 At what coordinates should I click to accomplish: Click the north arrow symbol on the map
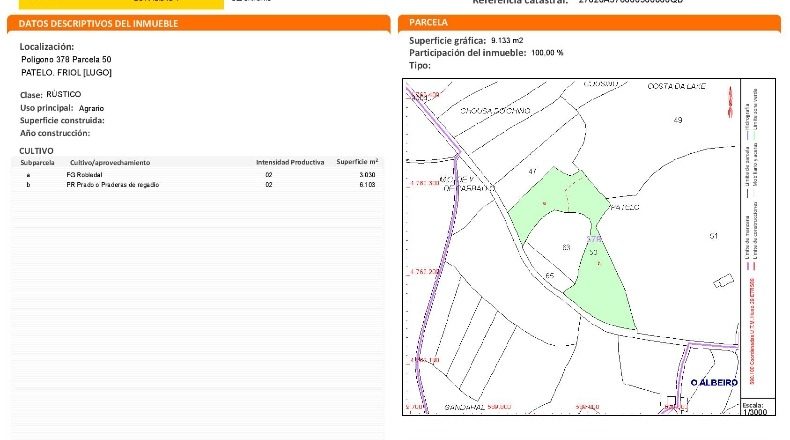(730, 102)
